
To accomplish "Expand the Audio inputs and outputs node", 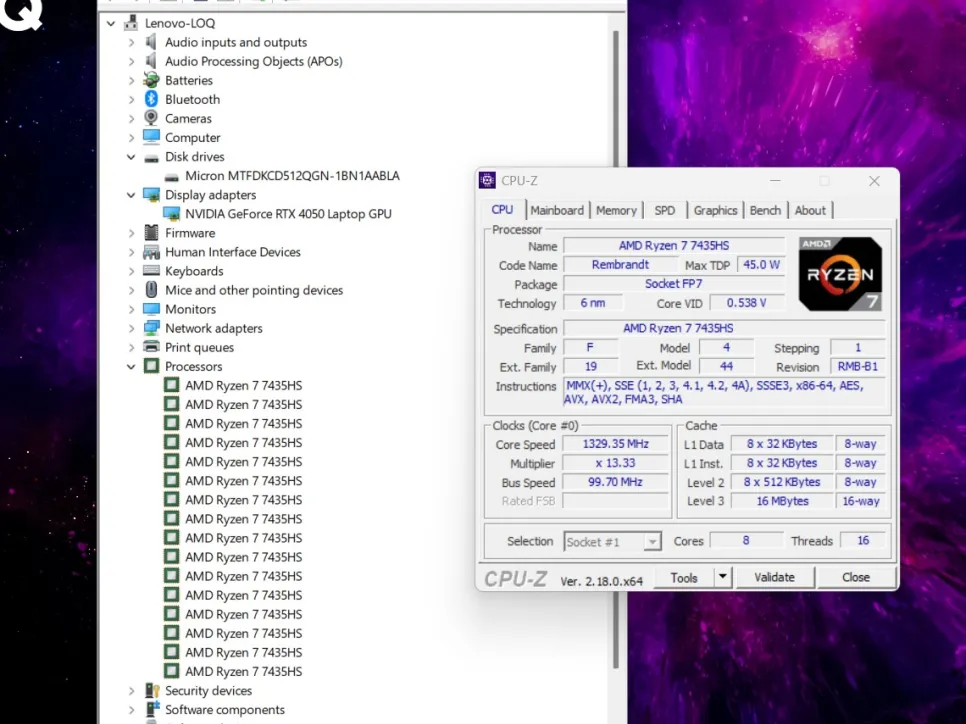I will pos(131,42).
